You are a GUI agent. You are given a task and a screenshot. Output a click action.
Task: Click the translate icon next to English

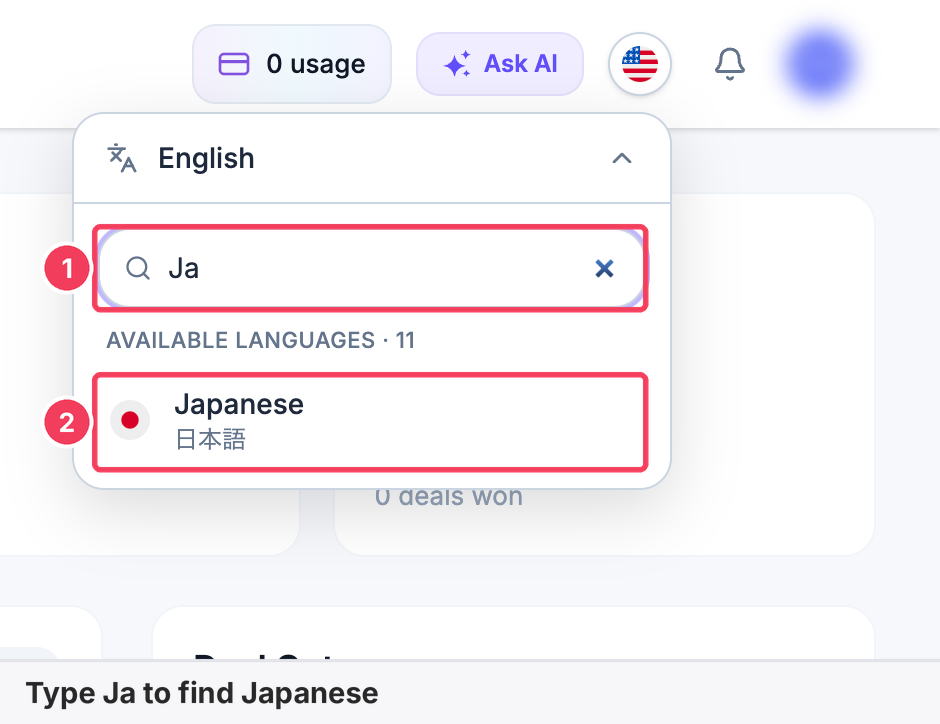(x=122, y=158)
